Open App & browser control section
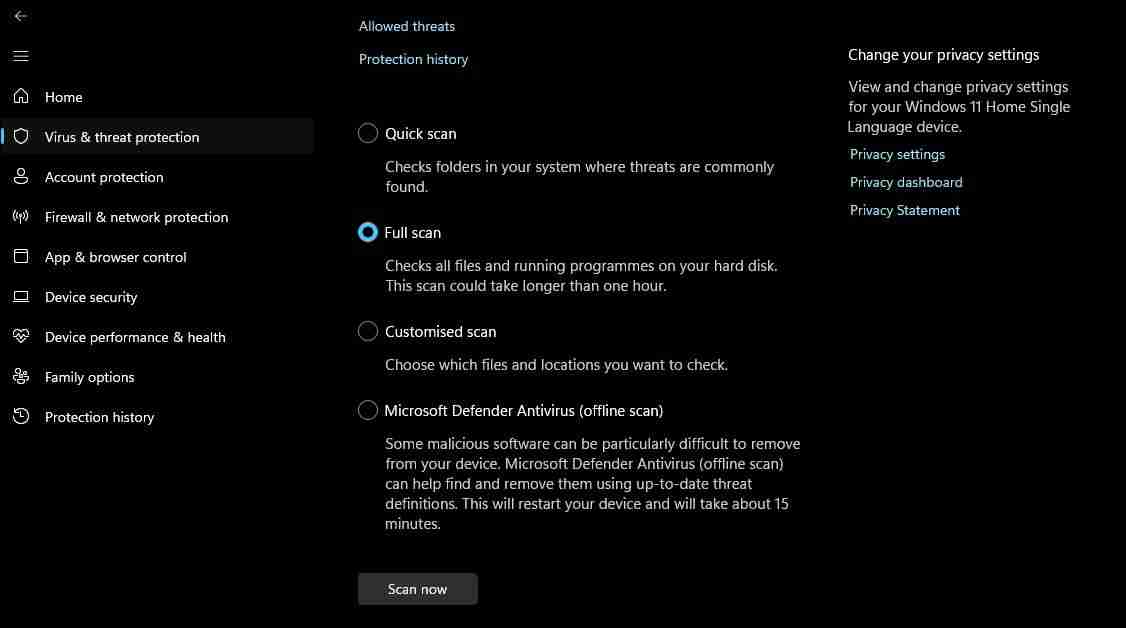The width and height of the screenshot is (1126, 628). coord(115,257)
